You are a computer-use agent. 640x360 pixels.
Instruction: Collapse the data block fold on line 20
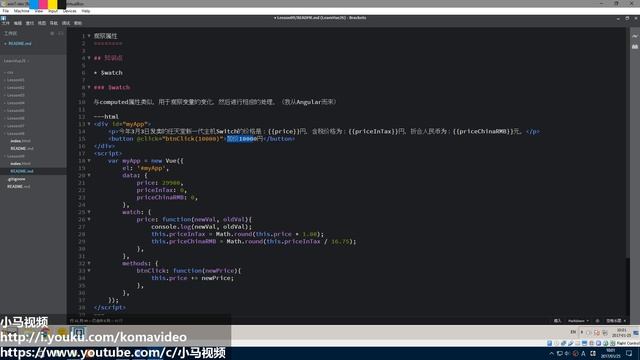[89, 175]
